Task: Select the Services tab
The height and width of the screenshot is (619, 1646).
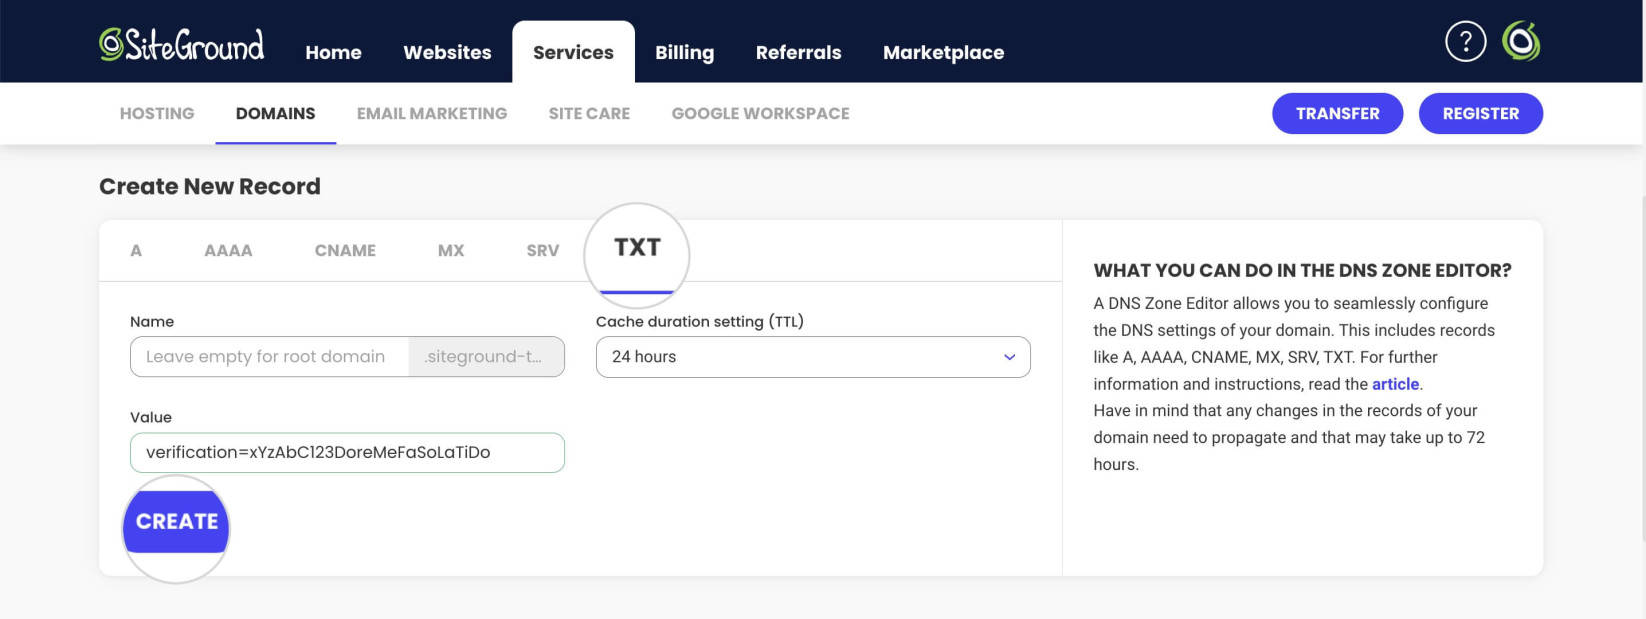Action: coord(573,52)
